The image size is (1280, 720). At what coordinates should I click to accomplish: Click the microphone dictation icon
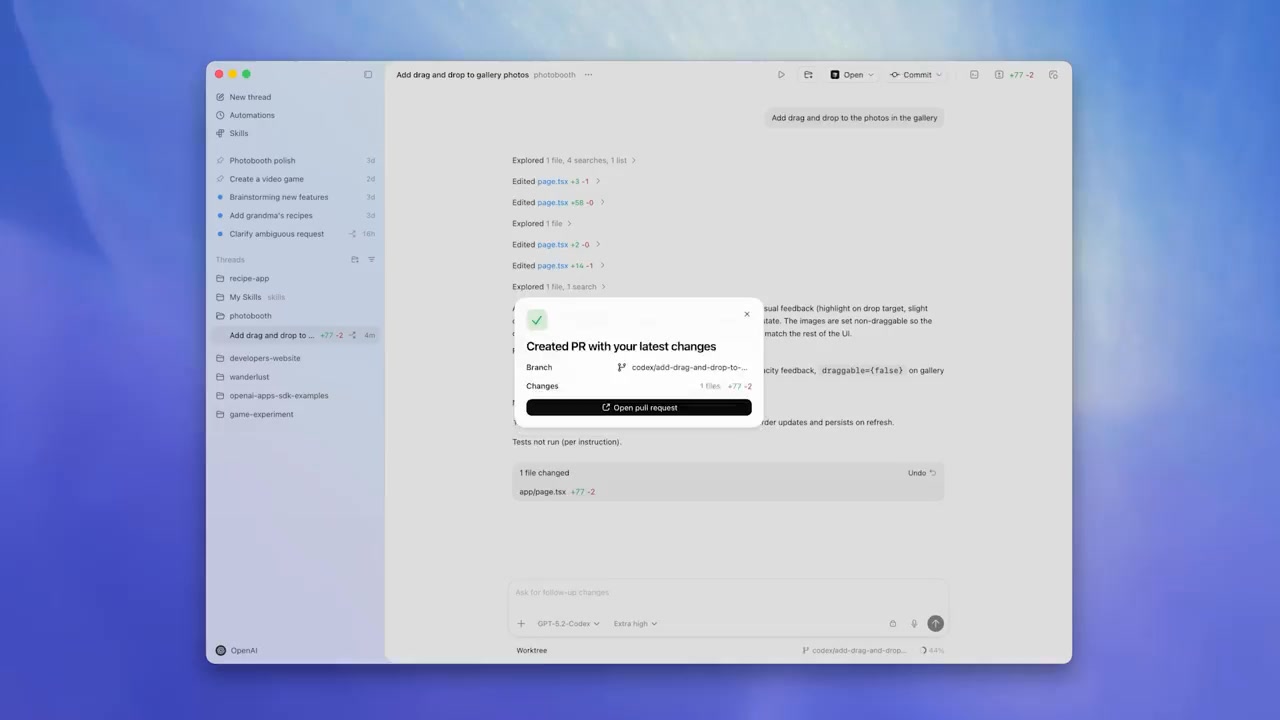tap(914, 624)
